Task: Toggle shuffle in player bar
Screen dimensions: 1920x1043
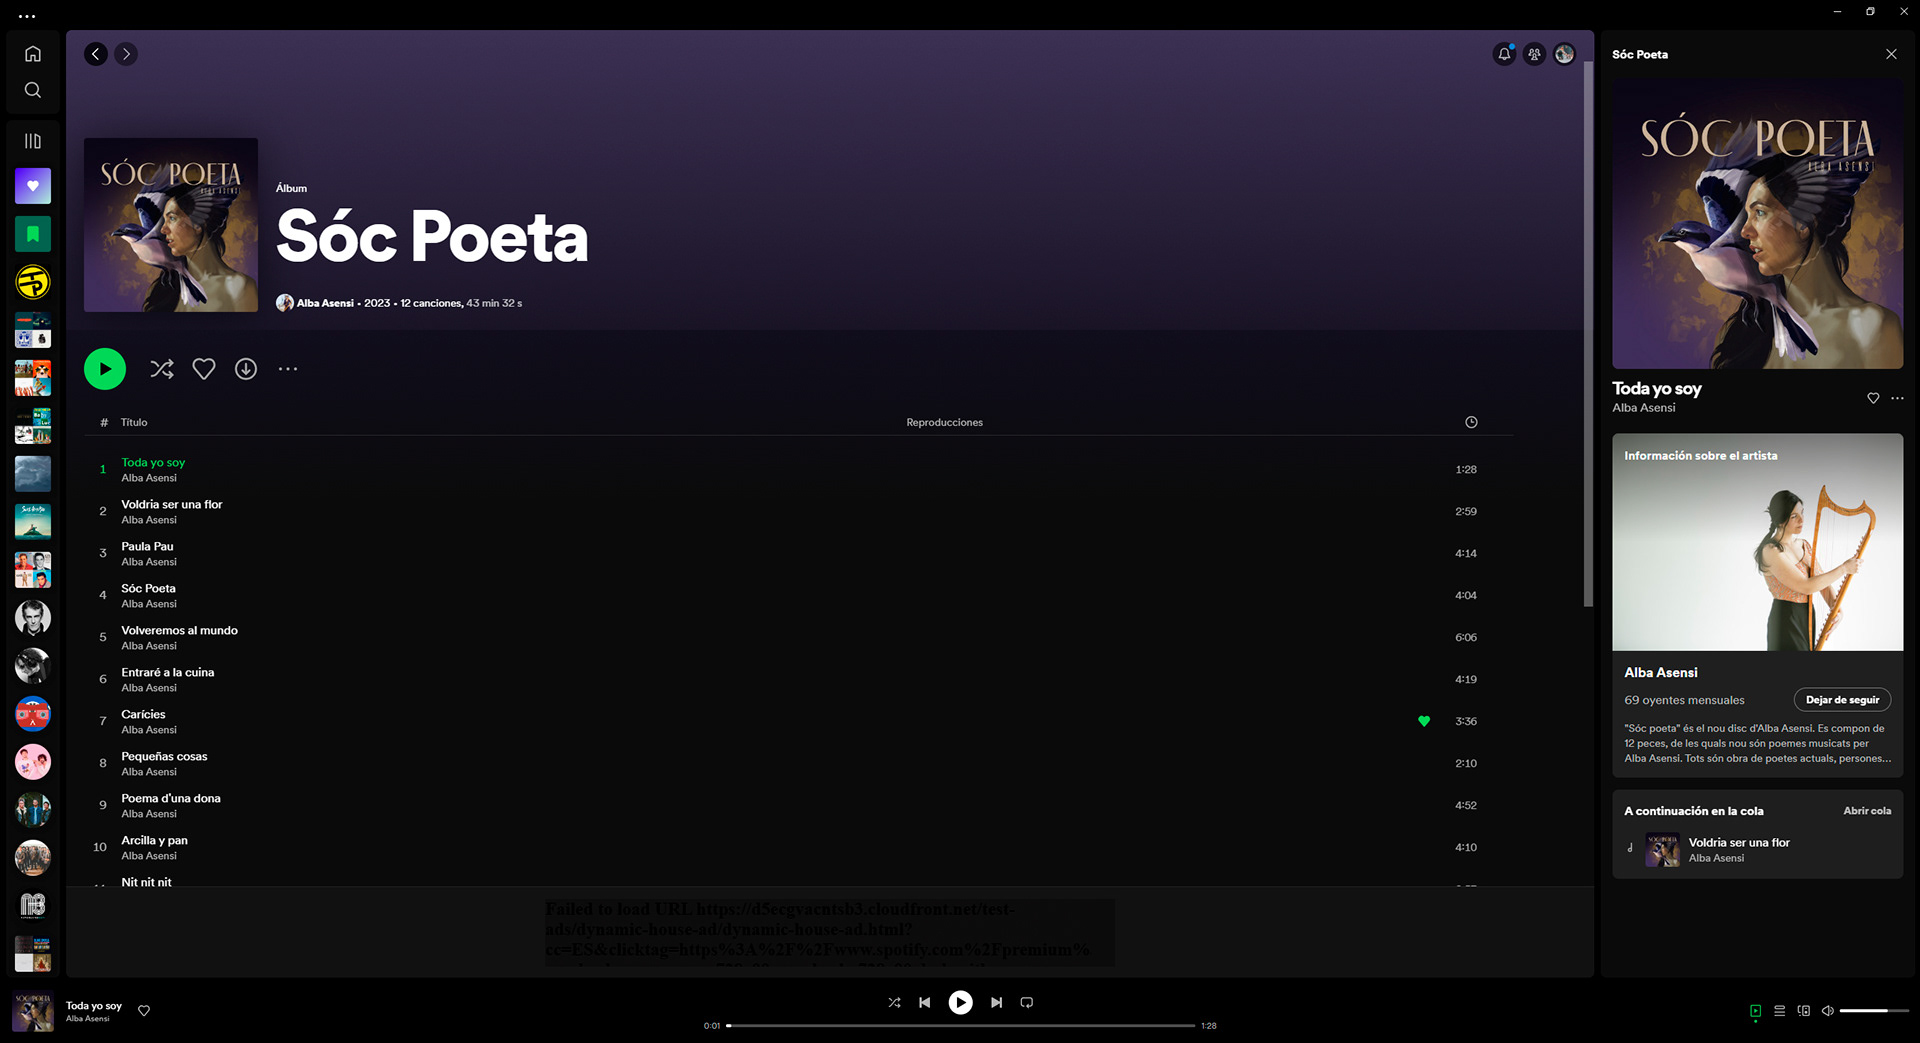Action: click(894, 1002)
